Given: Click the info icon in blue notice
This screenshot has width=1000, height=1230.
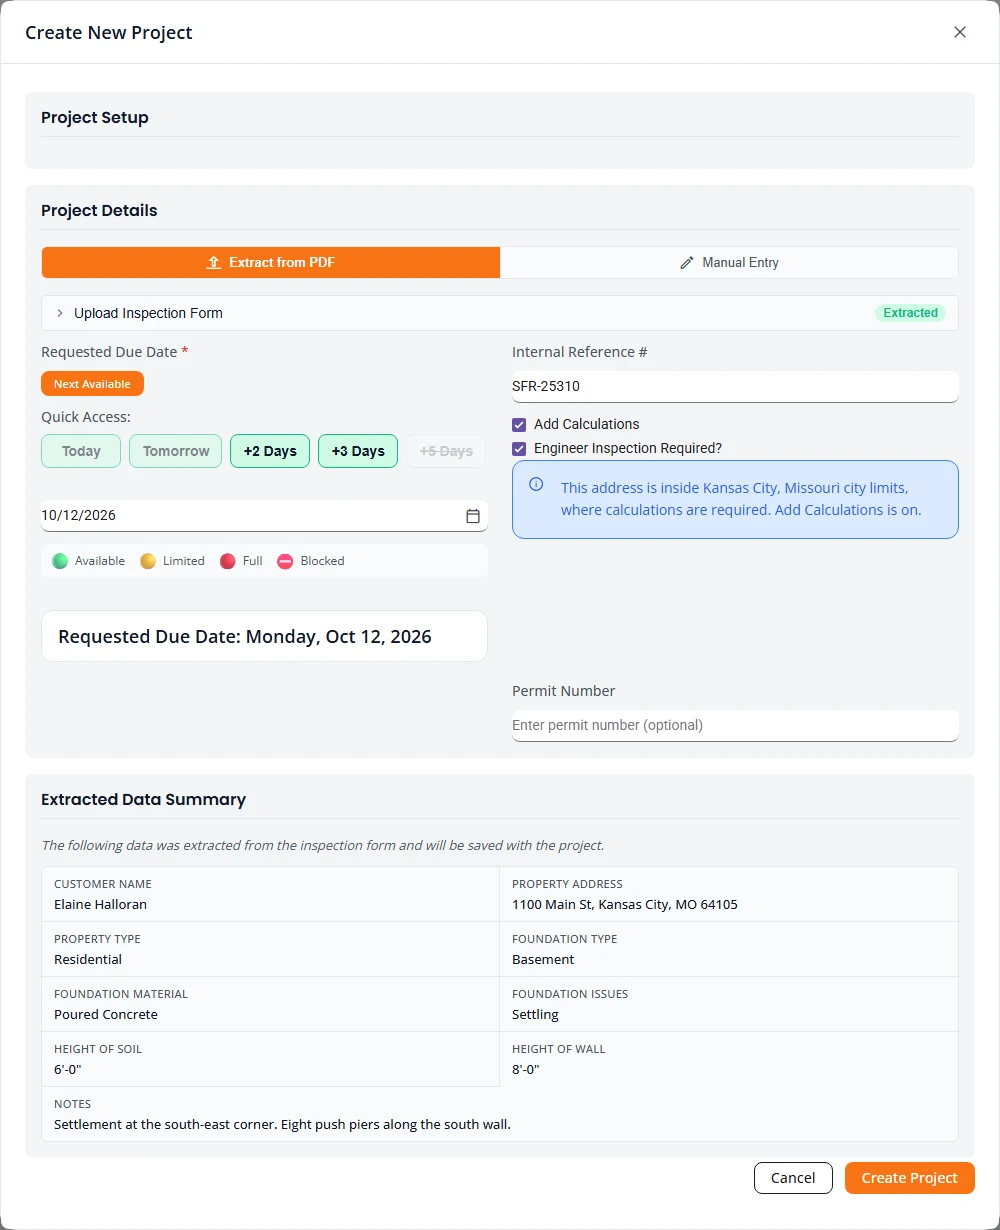Looking at the screenshot, I should click(536, 484).
